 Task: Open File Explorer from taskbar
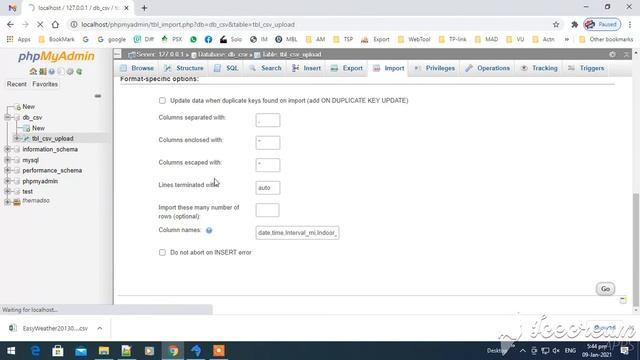tap(104, 351)
